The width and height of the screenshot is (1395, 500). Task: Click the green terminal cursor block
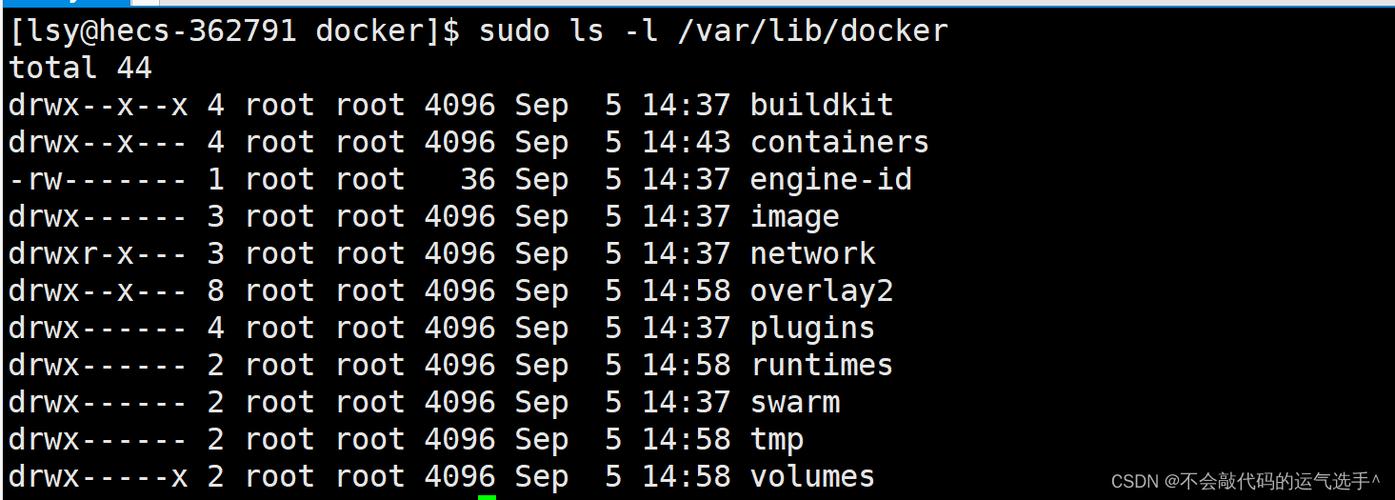tap(487, 497)
